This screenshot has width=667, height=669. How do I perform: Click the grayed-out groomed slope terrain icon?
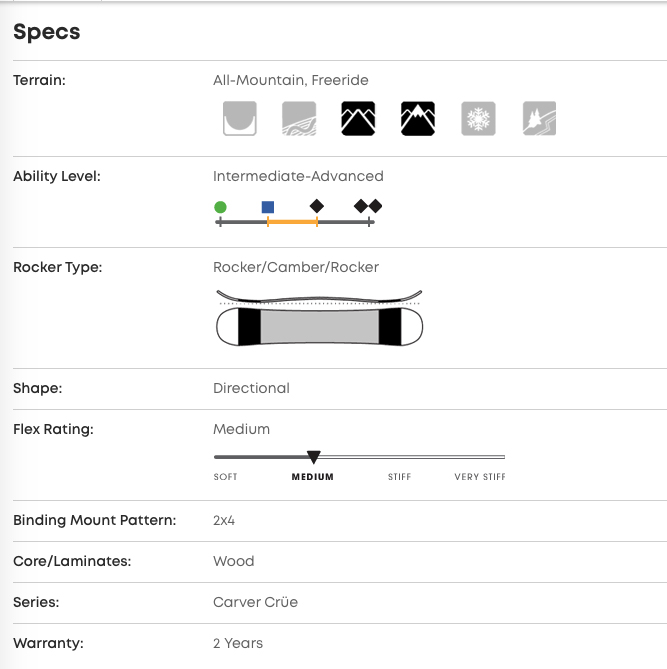click(x=299, y=119)
